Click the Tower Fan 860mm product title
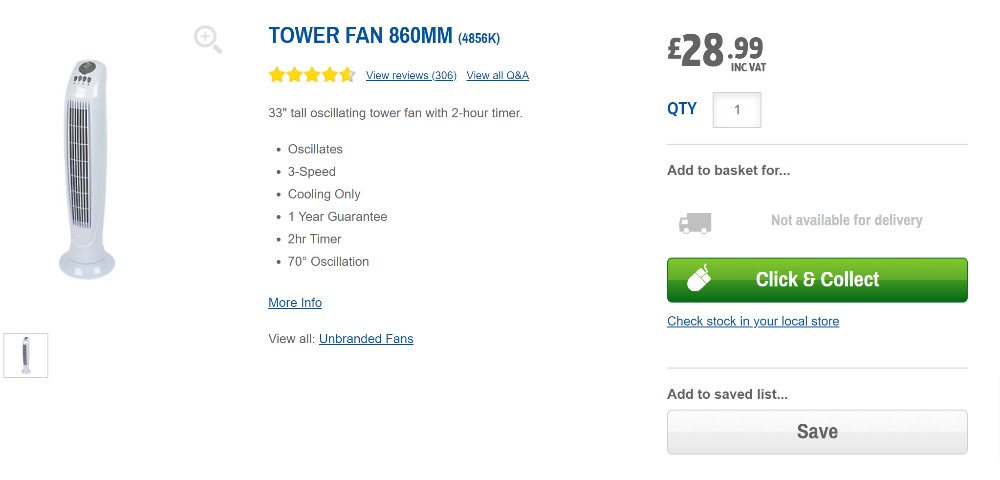Viewport: 1000px width, 480px height. pyautogui.click(x=361, y=37)
